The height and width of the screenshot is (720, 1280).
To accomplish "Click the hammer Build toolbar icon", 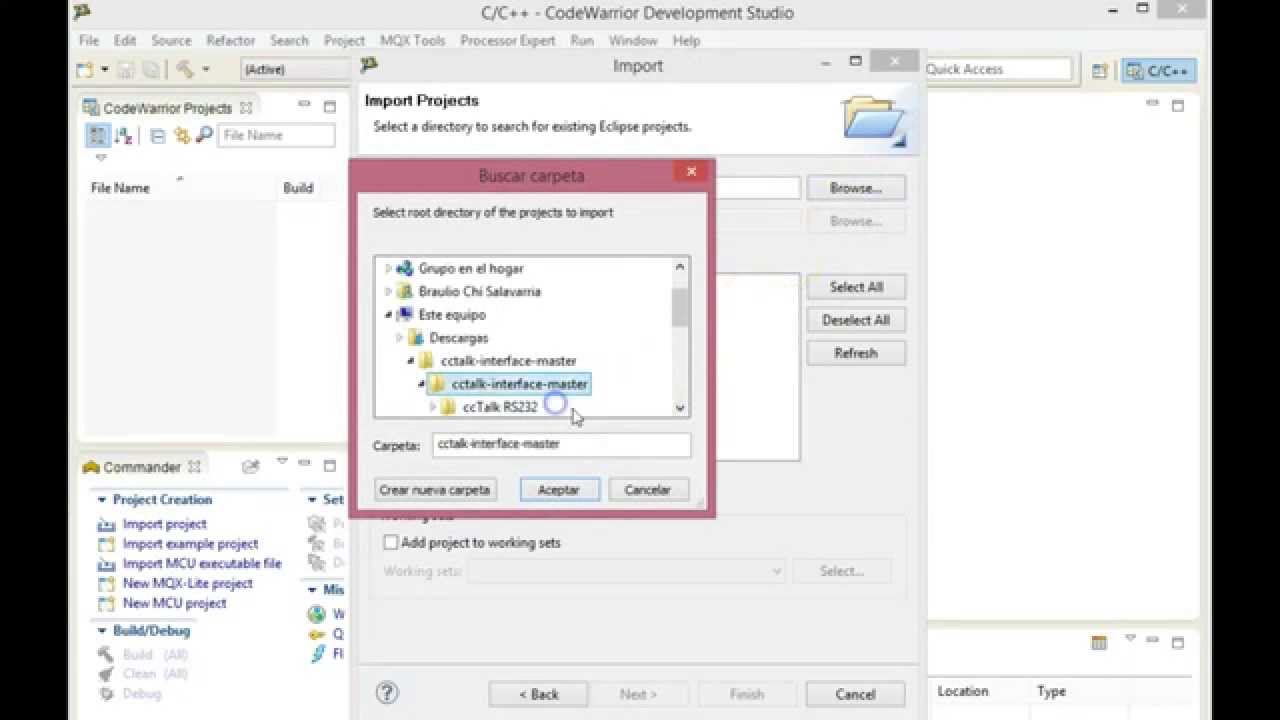I will click(185, 69).
